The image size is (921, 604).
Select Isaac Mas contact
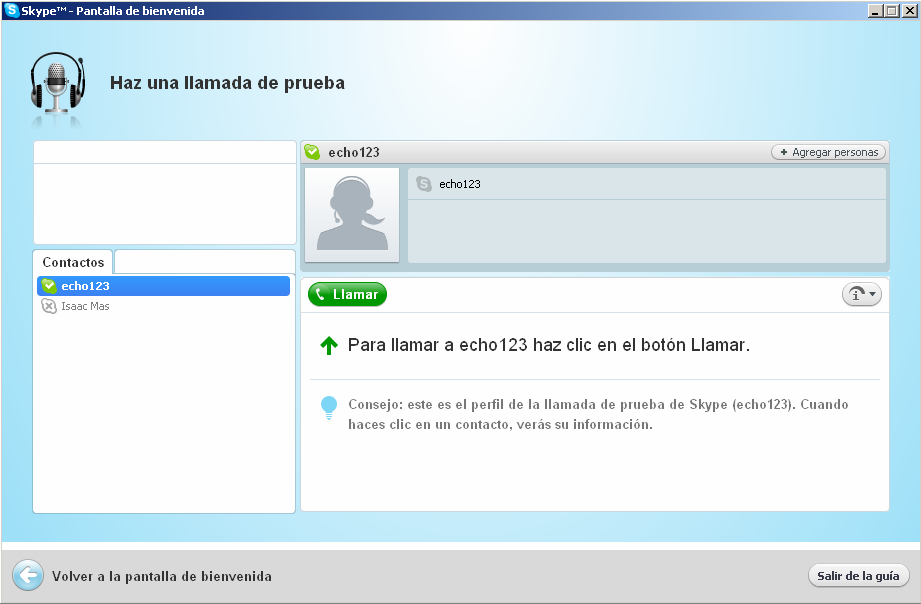[x=163, y=306]
